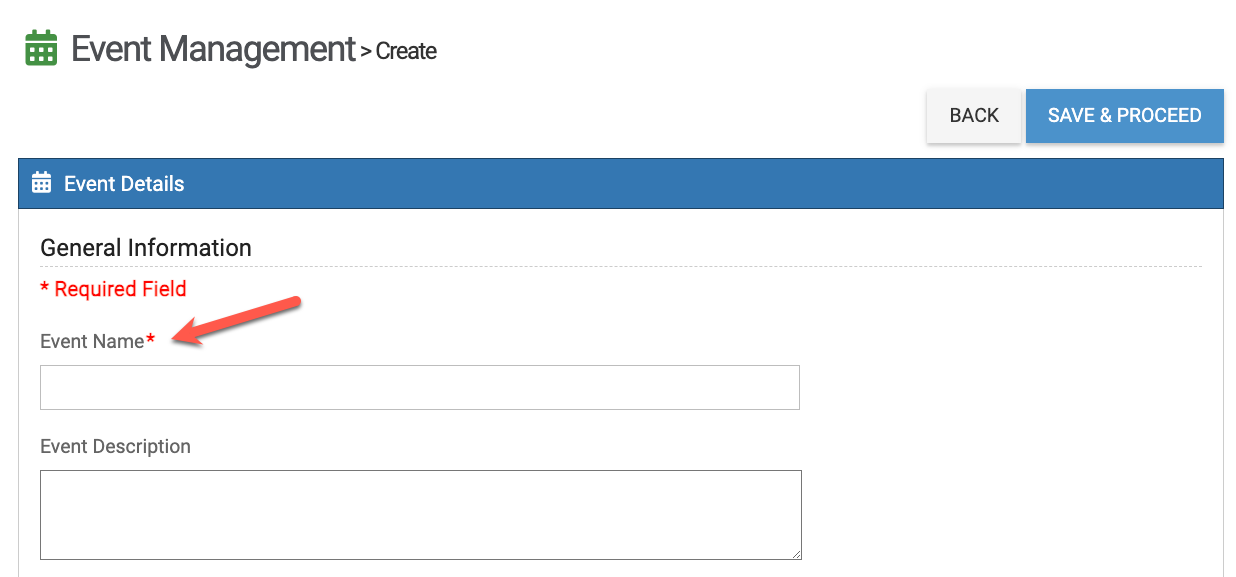Click the Event Name field label
Viewport: 1236px width, 577px height.
tap(92, 341)
